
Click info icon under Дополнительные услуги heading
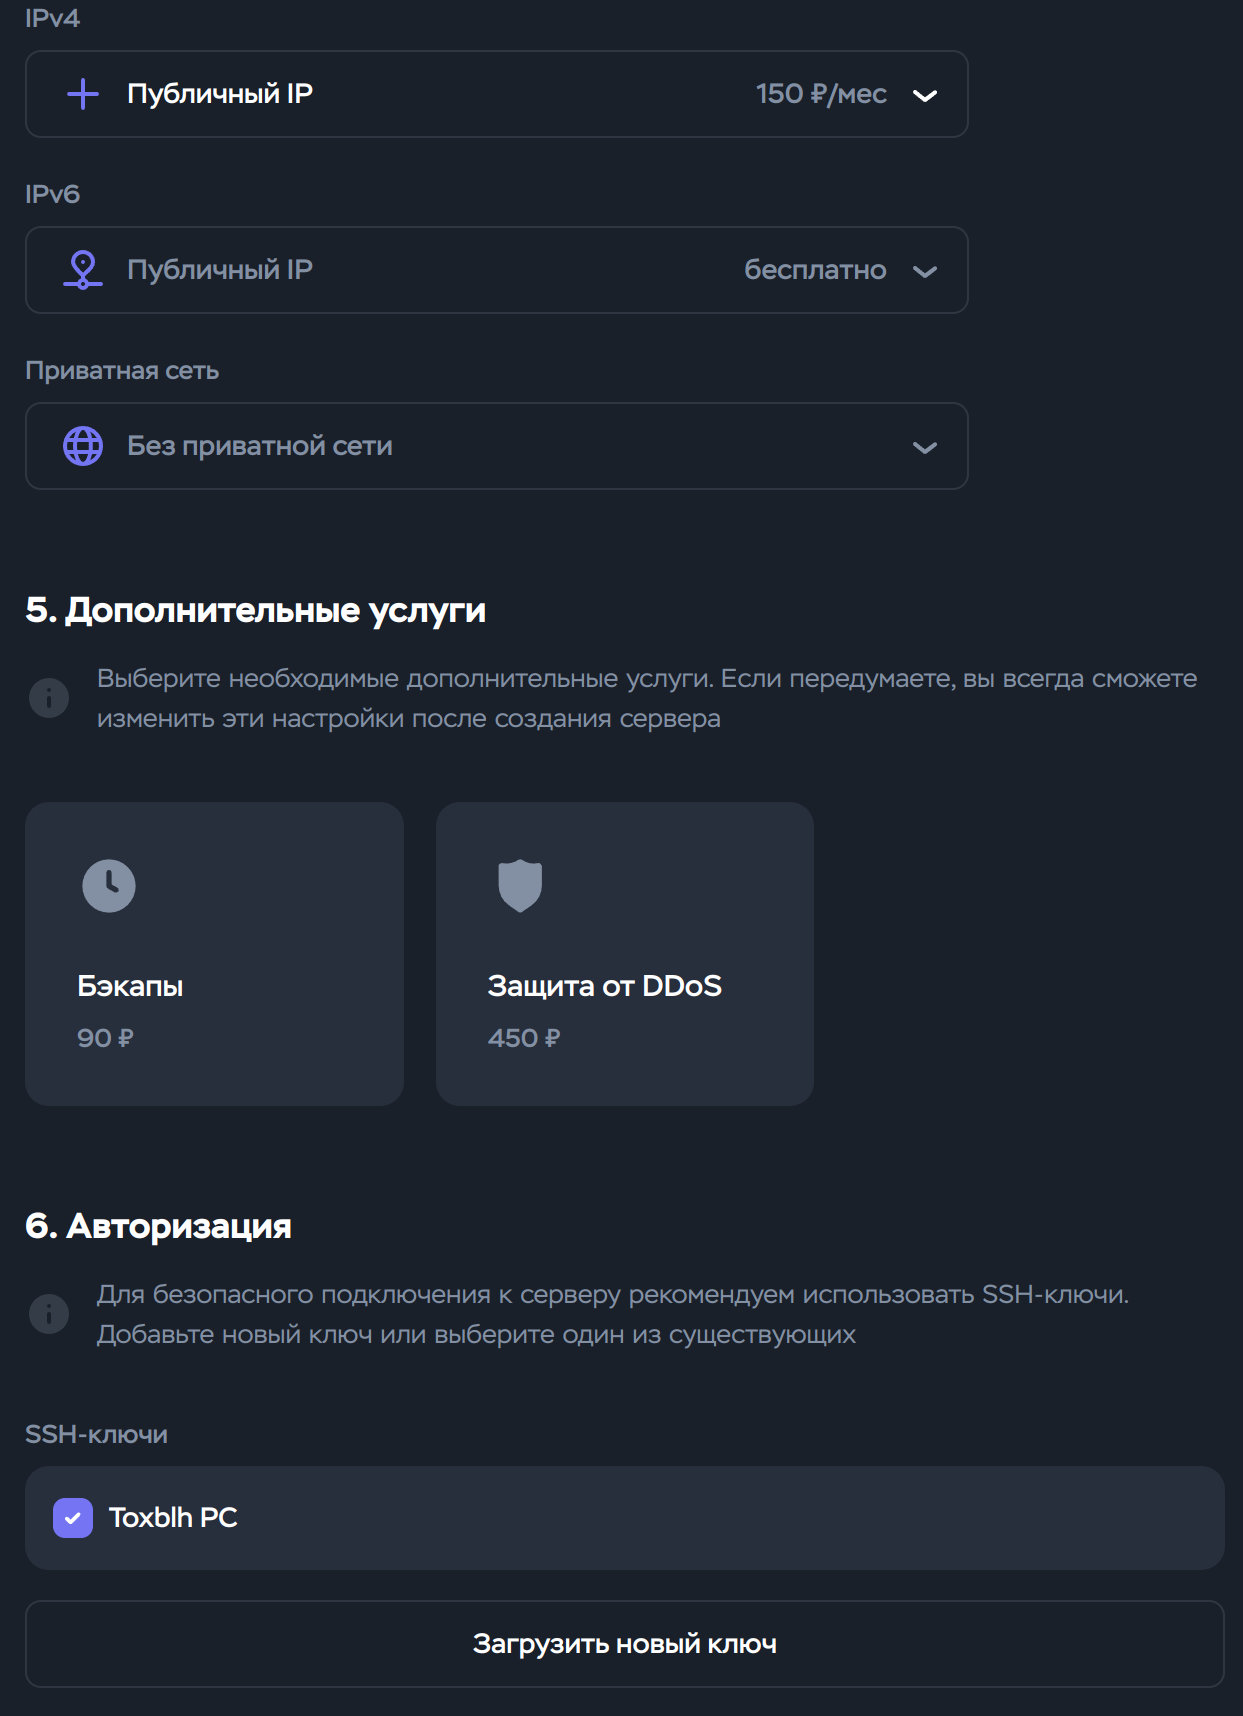coord(49,698)
